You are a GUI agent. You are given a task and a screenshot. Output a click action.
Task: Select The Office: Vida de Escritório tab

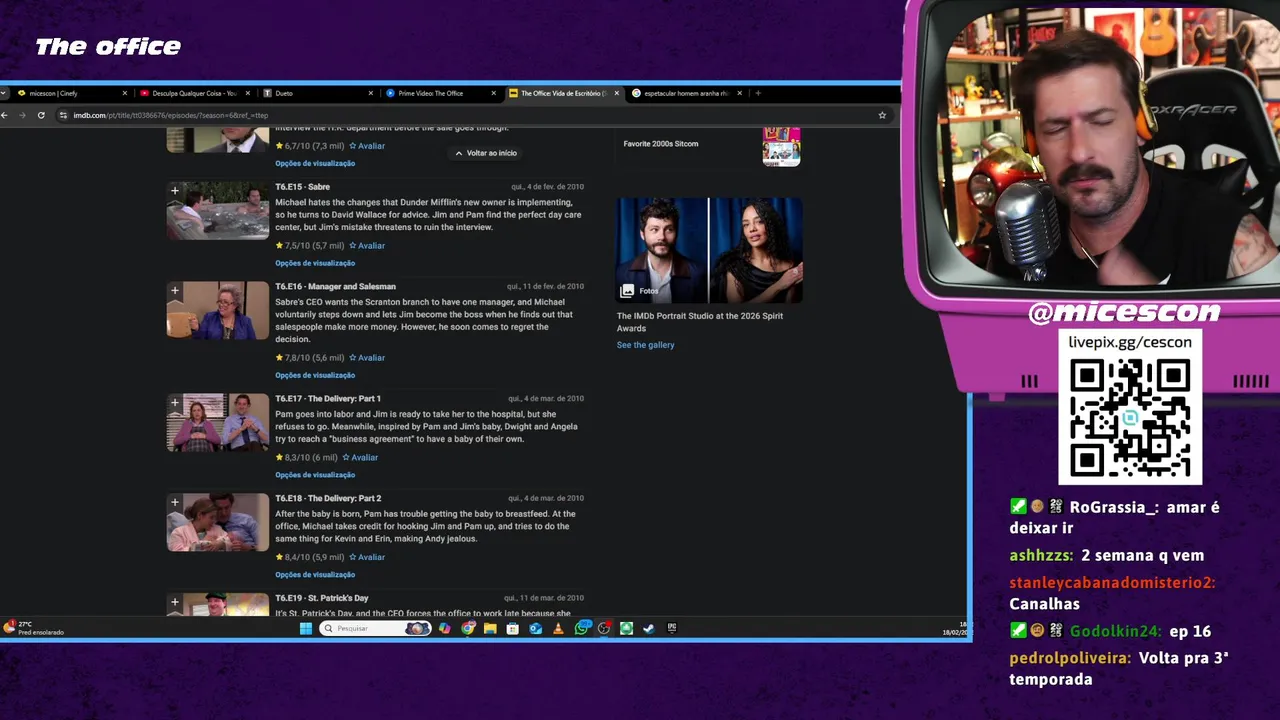[563, 93]
